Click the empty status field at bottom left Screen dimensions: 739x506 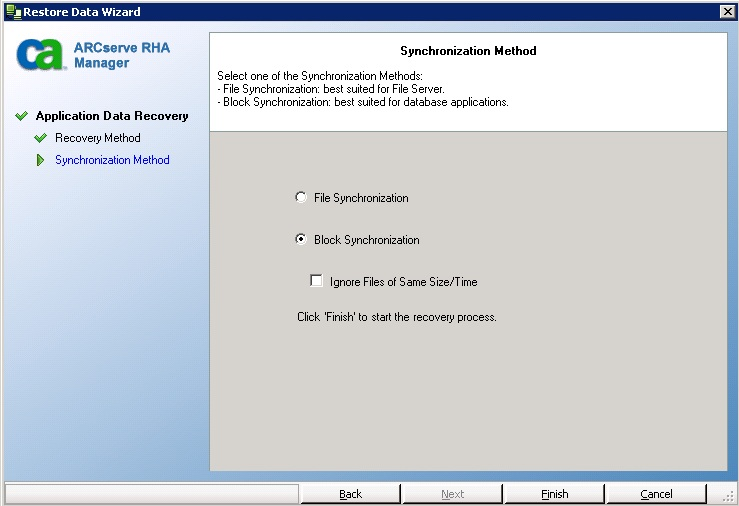[x=152, y=494]
